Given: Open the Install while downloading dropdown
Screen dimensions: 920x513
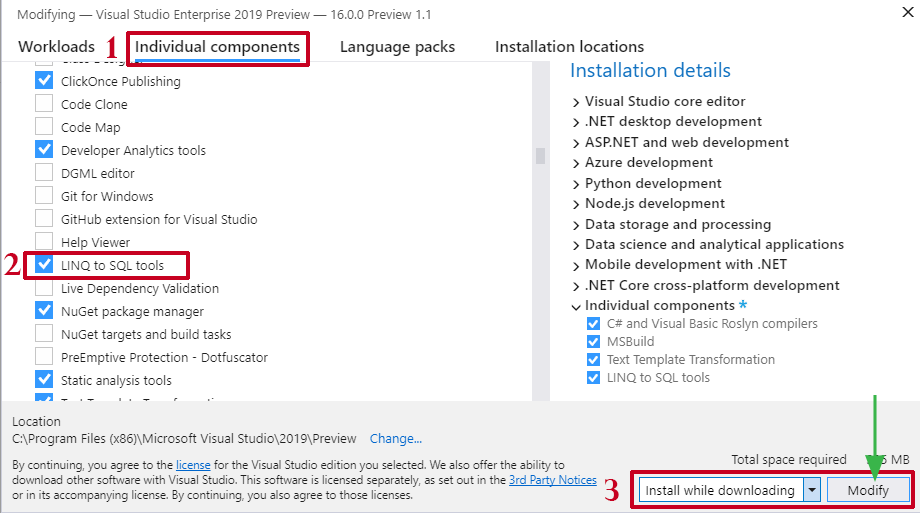Looking at the screenshot, I should click(812, 490).
